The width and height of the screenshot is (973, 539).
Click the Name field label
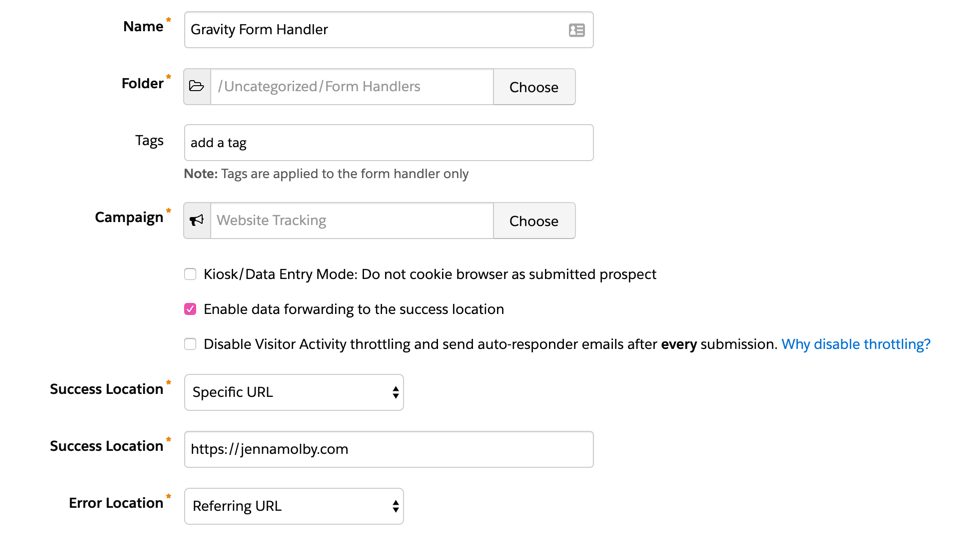click(143, 27)
